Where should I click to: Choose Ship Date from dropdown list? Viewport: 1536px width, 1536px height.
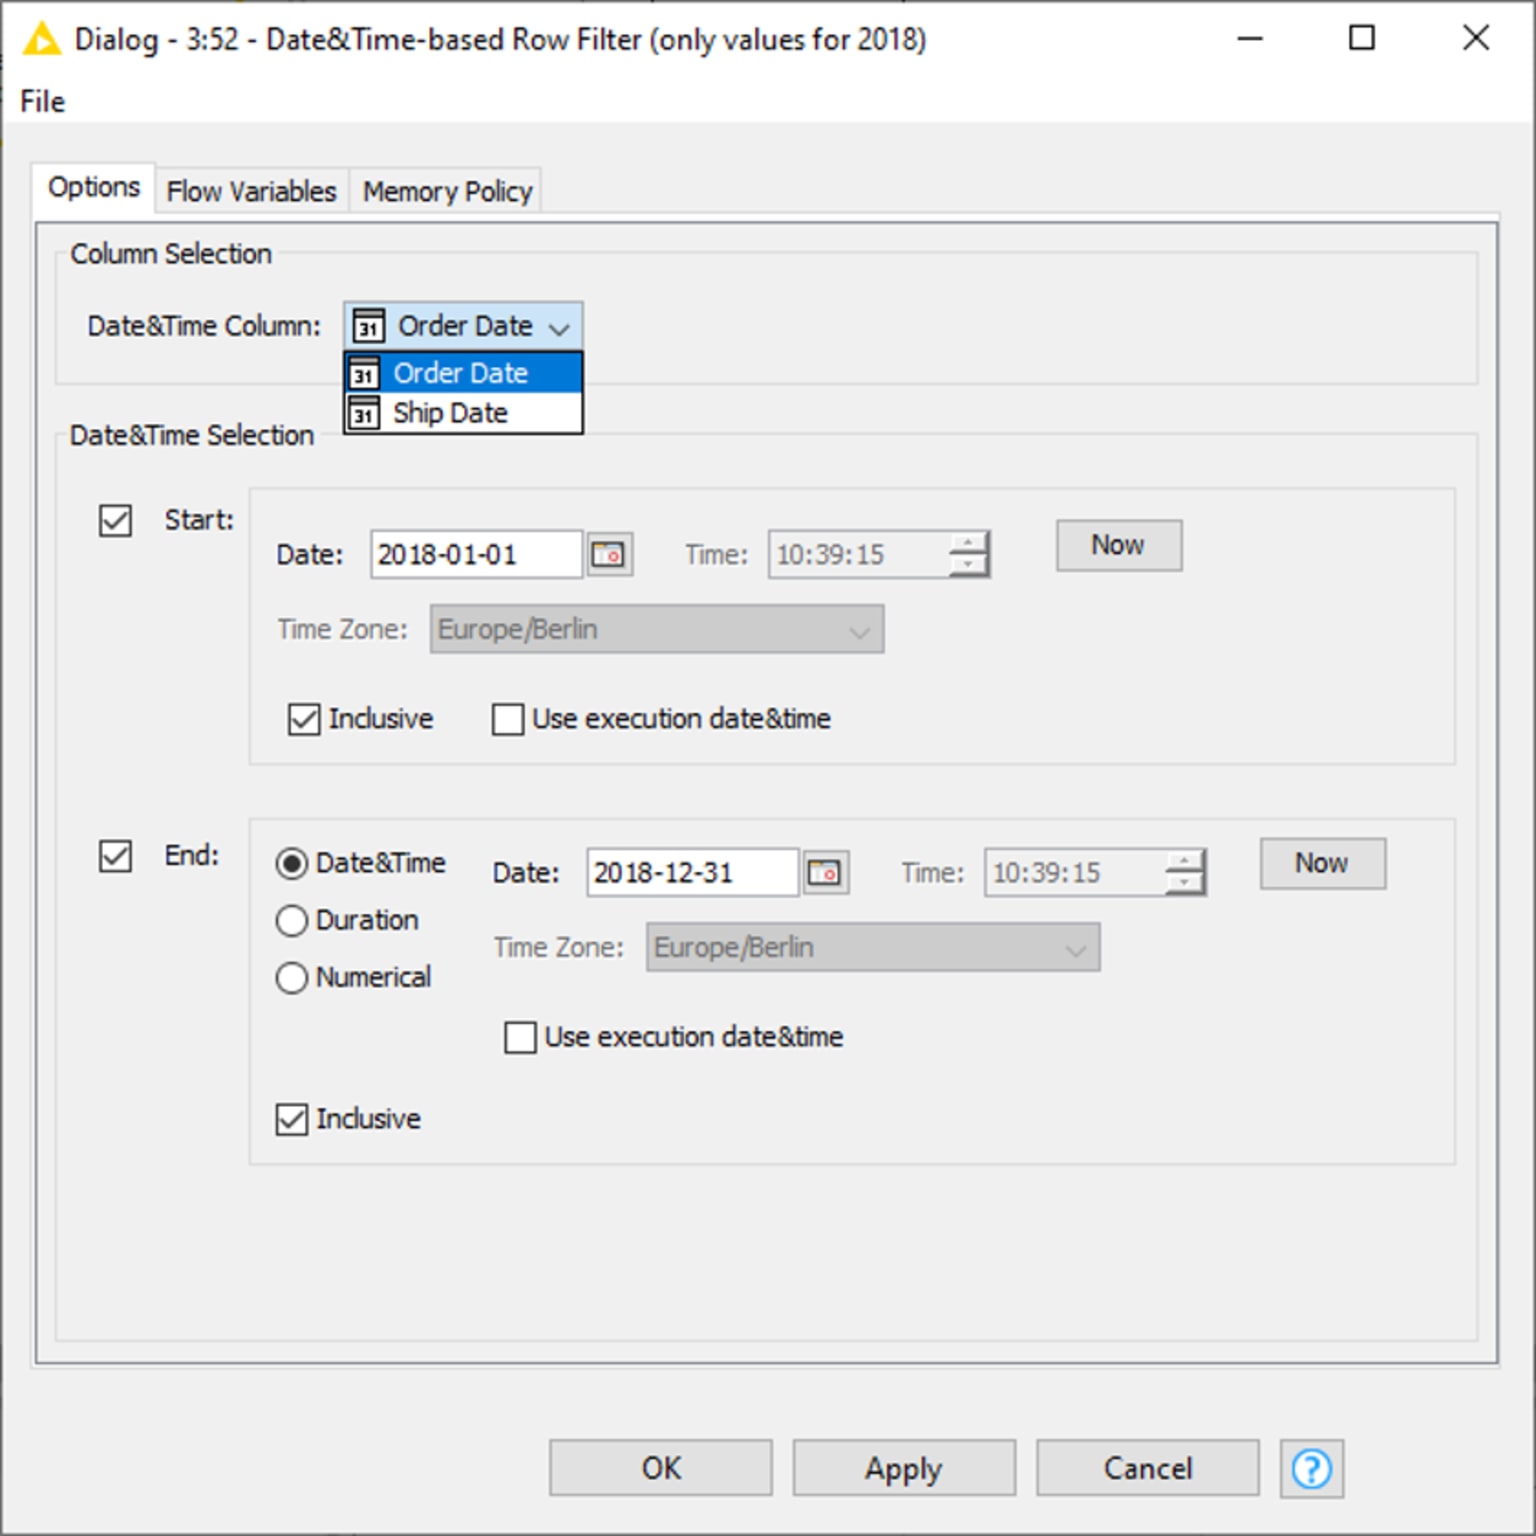pyautogui.click(x=463, y=413)
